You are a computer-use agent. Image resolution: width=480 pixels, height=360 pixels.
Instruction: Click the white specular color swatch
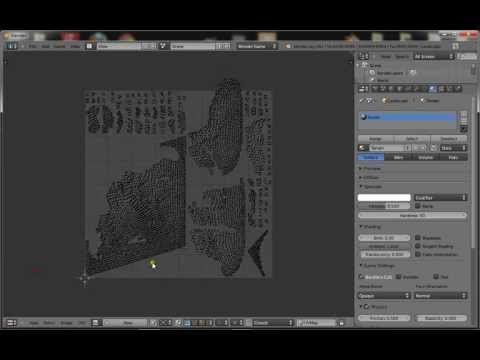point(384,198)
